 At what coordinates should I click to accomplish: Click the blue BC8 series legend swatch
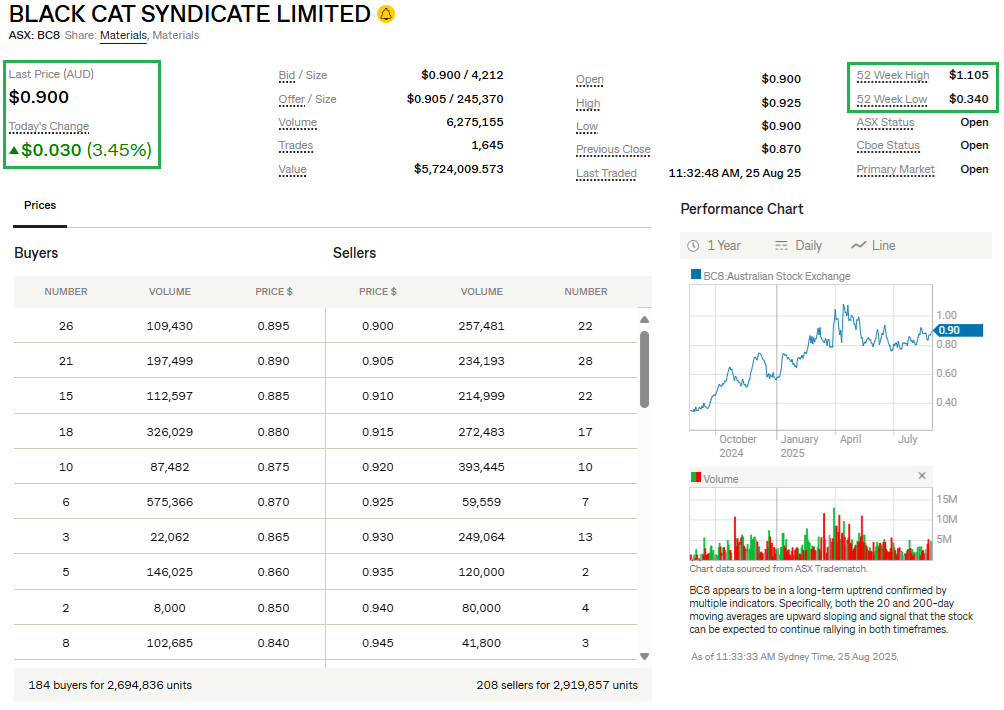[696, 276]
